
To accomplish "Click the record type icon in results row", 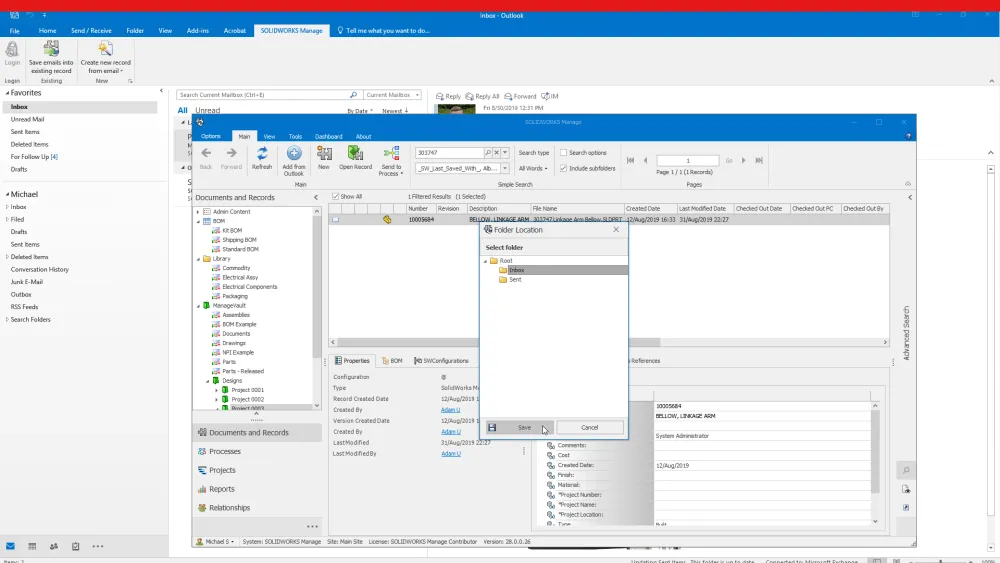I will 387,219.
